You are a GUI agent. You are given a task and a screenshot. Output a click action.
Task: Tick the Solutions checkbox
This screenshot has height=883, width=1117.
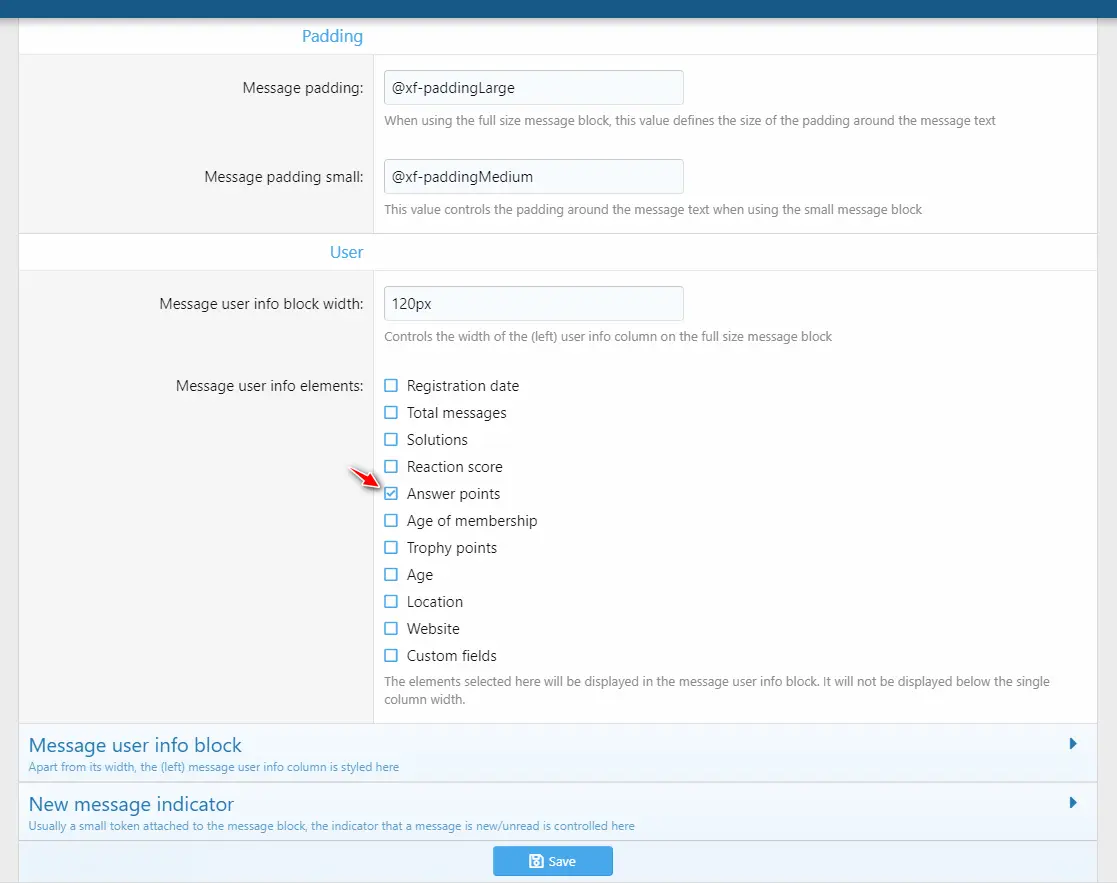(x=391, y=439)
